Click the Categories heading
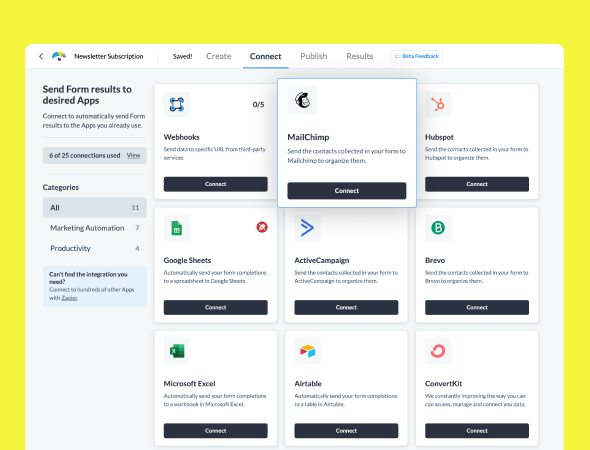 (61, 187)
